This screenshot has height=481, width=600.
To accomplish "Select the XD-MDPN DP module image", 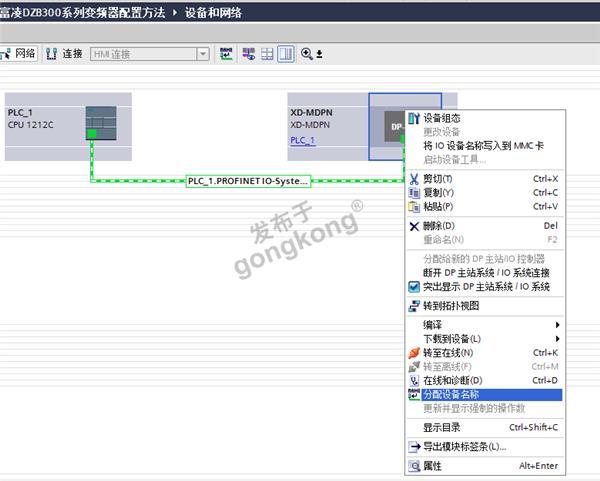I will [x=394, y=126].
